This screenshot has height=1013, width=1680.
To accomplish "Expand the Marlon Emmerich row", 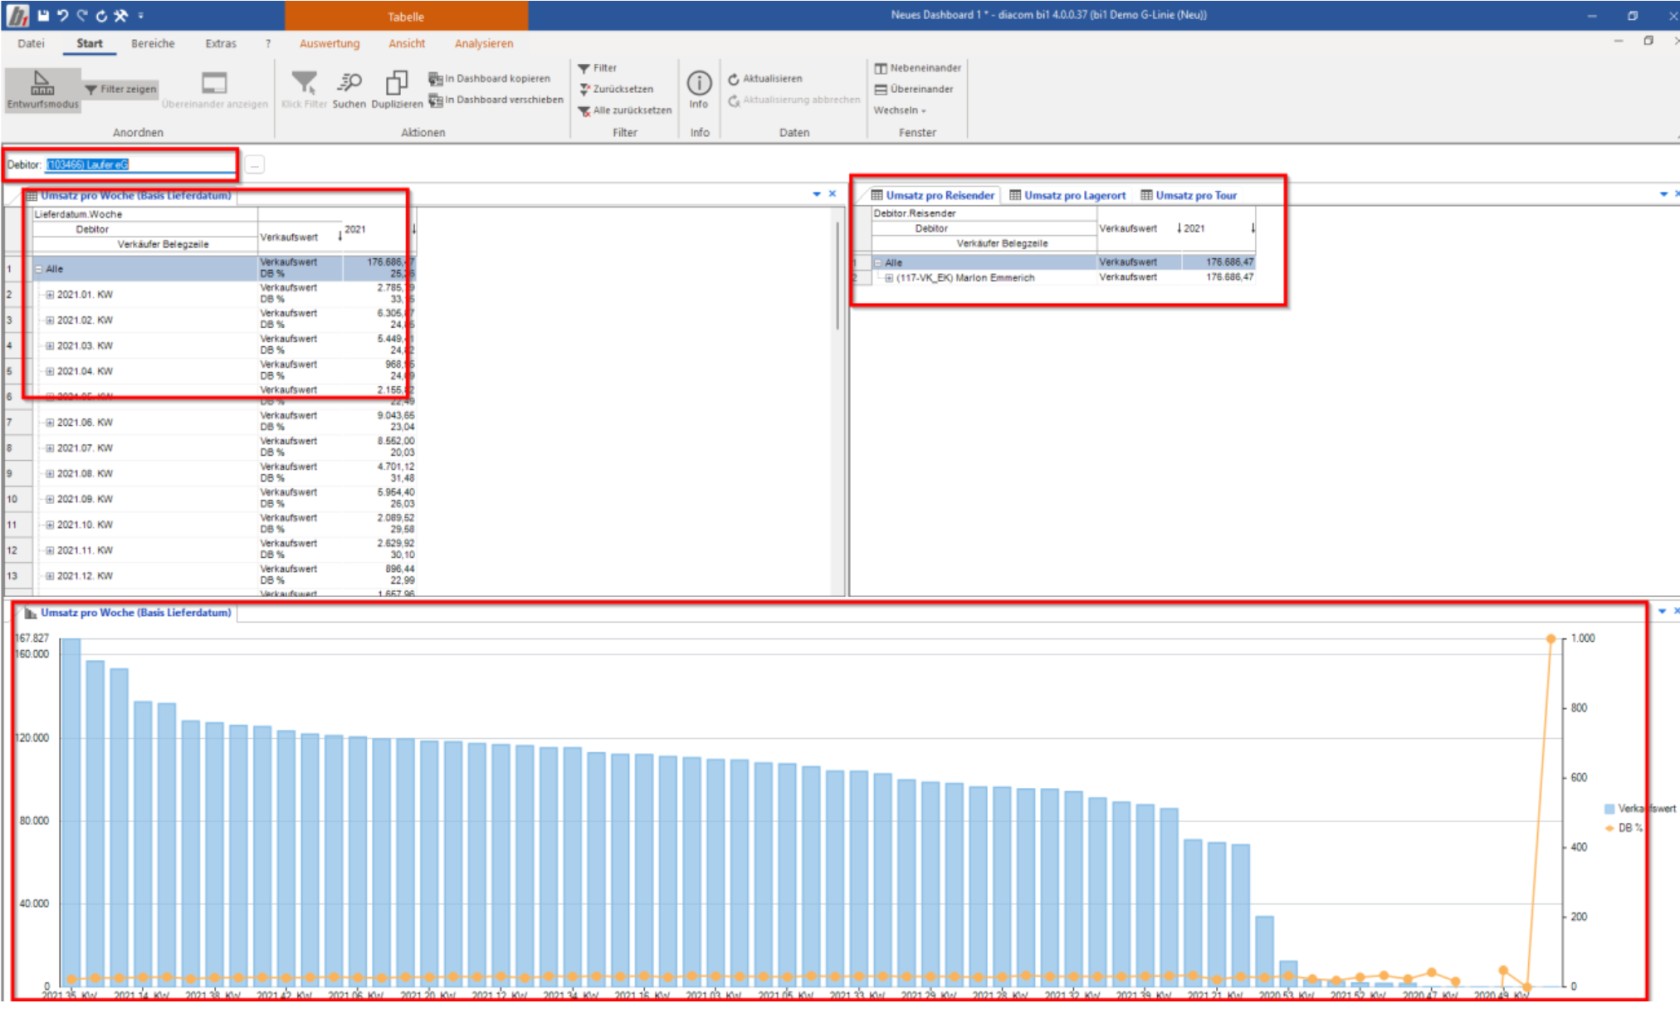I will point(889,278).
